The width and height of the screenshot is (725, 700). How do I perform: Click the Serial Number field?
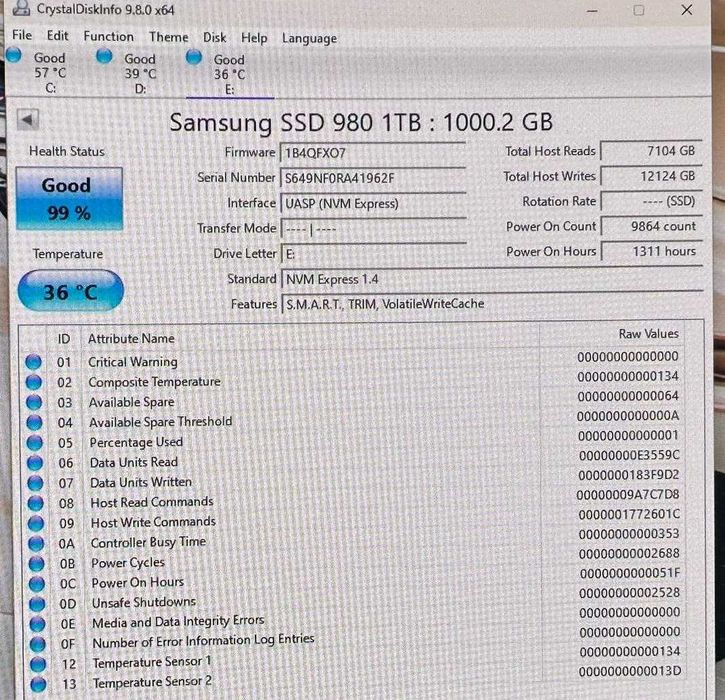point(373,178)
